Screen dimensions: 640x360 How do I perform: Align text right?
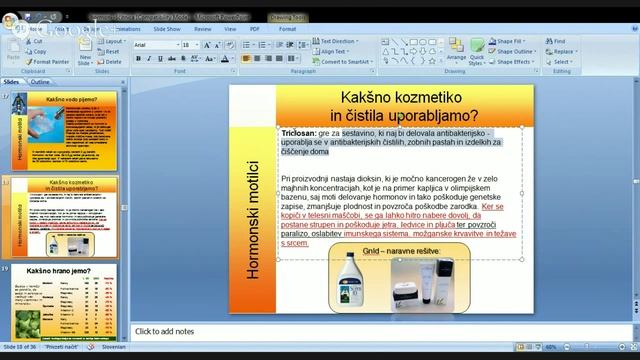point(268,59)
